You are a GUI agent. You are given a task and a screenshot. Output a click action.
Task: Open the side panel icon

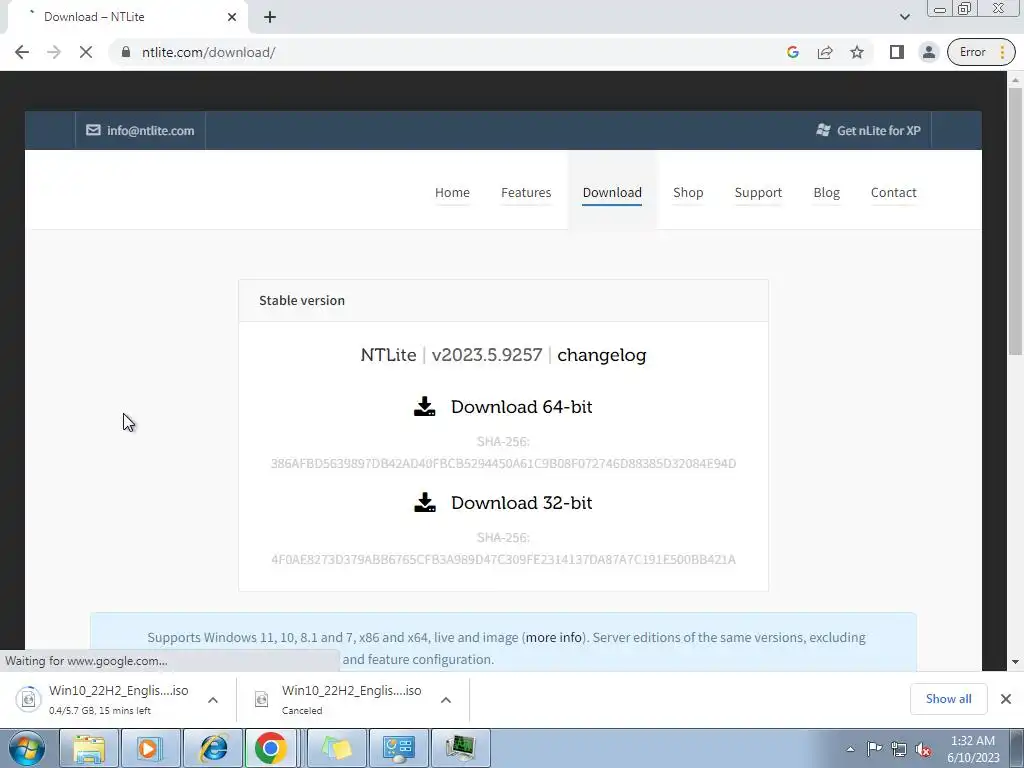(897, 52)
